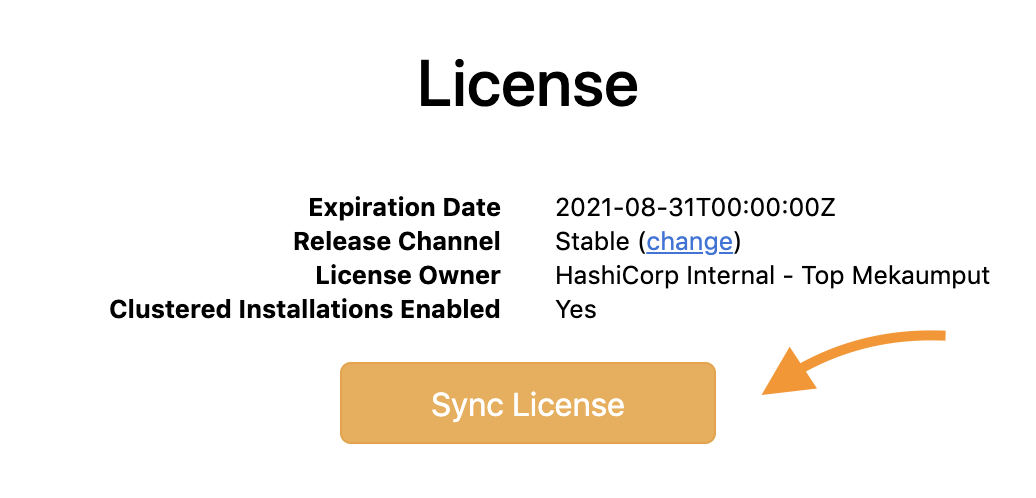Click the word Date in Expiration Date
This screenshot has height=498, width=1036.
(x=471, y=208)
